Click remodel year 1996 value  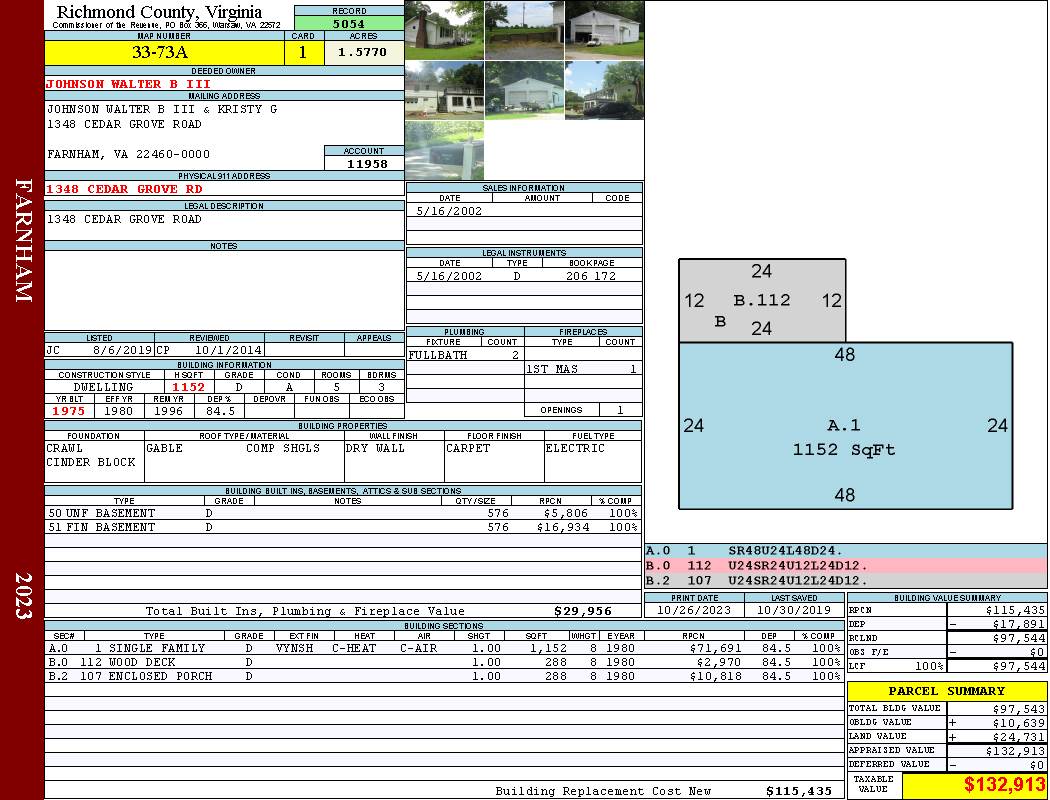pyautogui.click(x=168, y=411)
